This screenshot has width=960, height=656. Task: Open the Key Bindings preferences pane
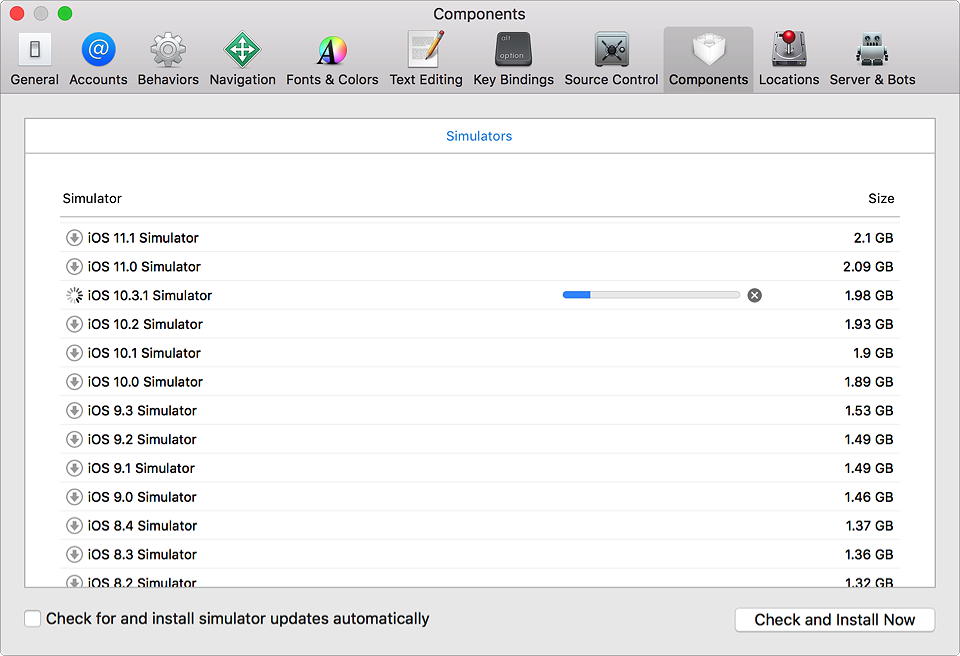[x=513, y=59]
